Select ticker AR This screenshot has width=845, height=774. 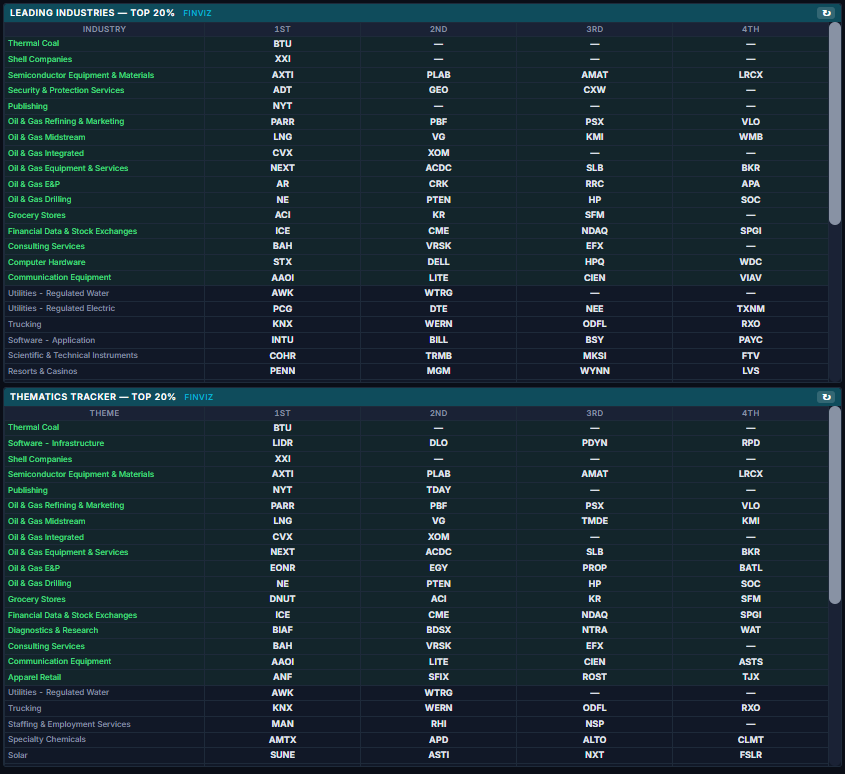click(x=282, y=184)
